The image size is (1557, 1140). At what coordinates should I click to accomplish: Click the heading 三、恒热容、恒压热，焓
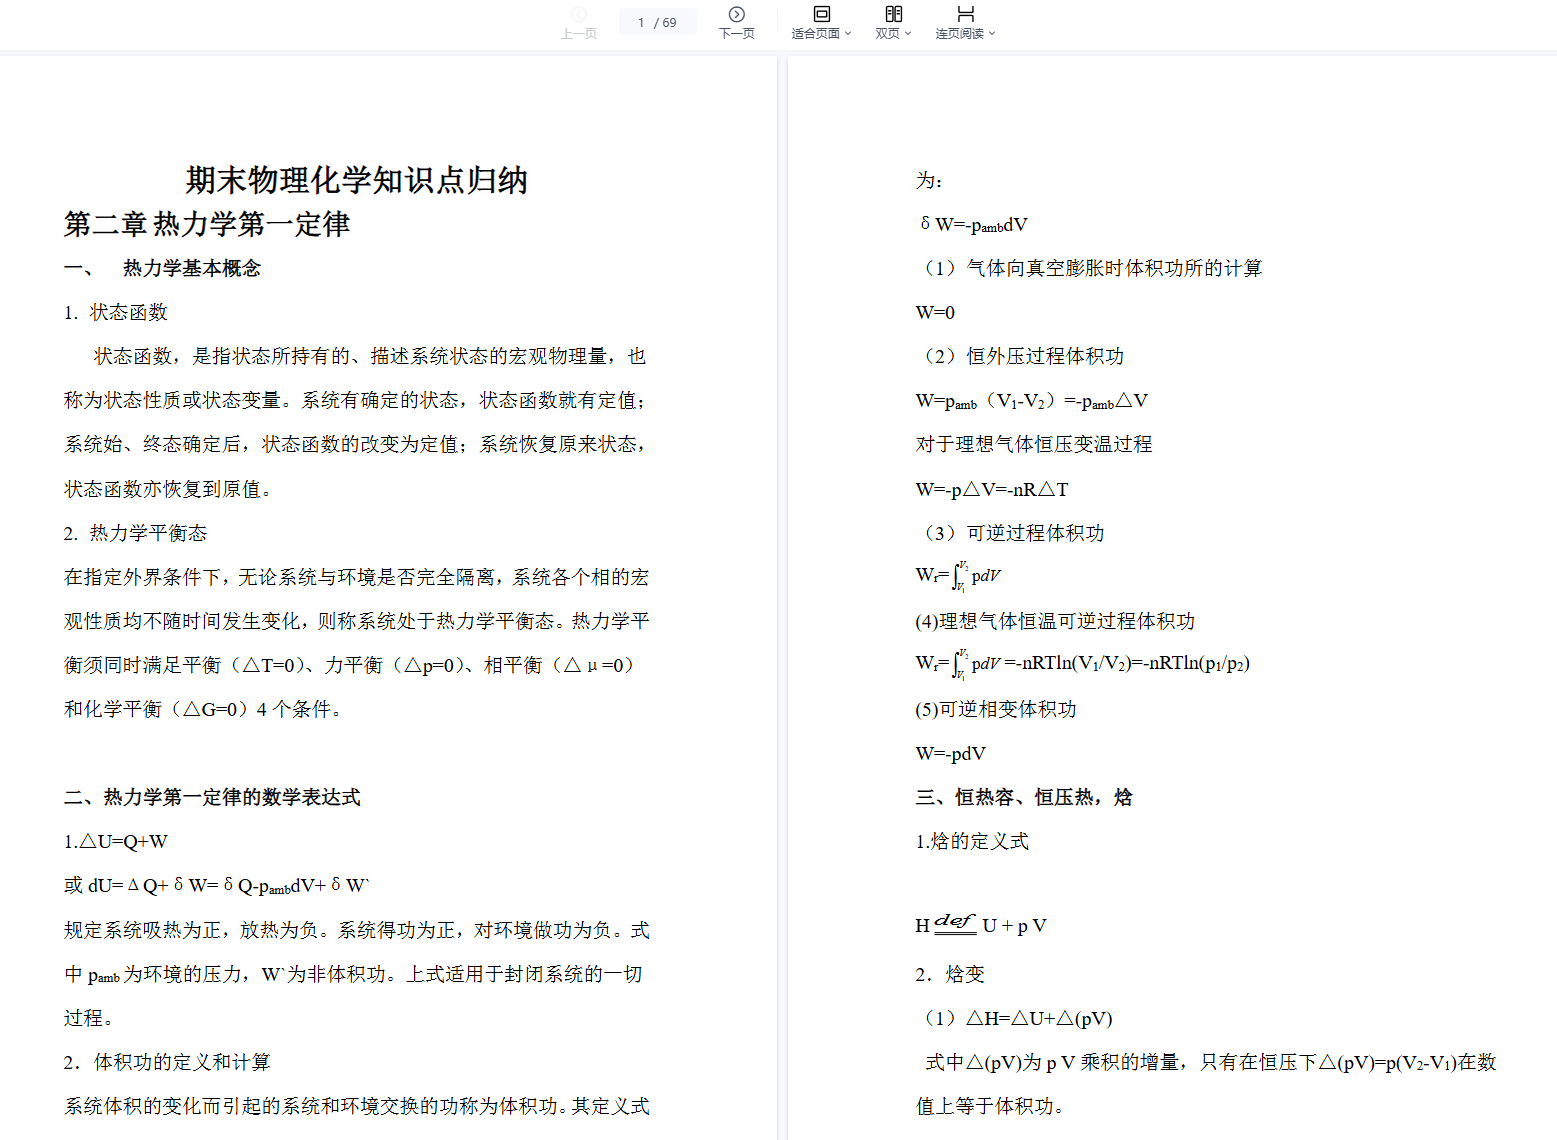coord(1023,797)
